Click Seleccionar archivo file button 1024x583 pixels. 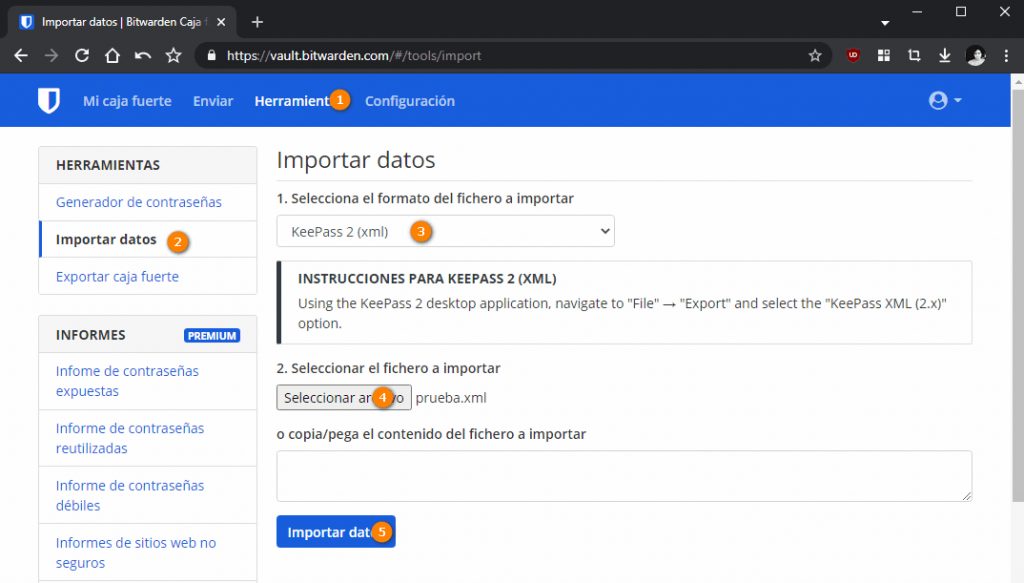[344, 398]
